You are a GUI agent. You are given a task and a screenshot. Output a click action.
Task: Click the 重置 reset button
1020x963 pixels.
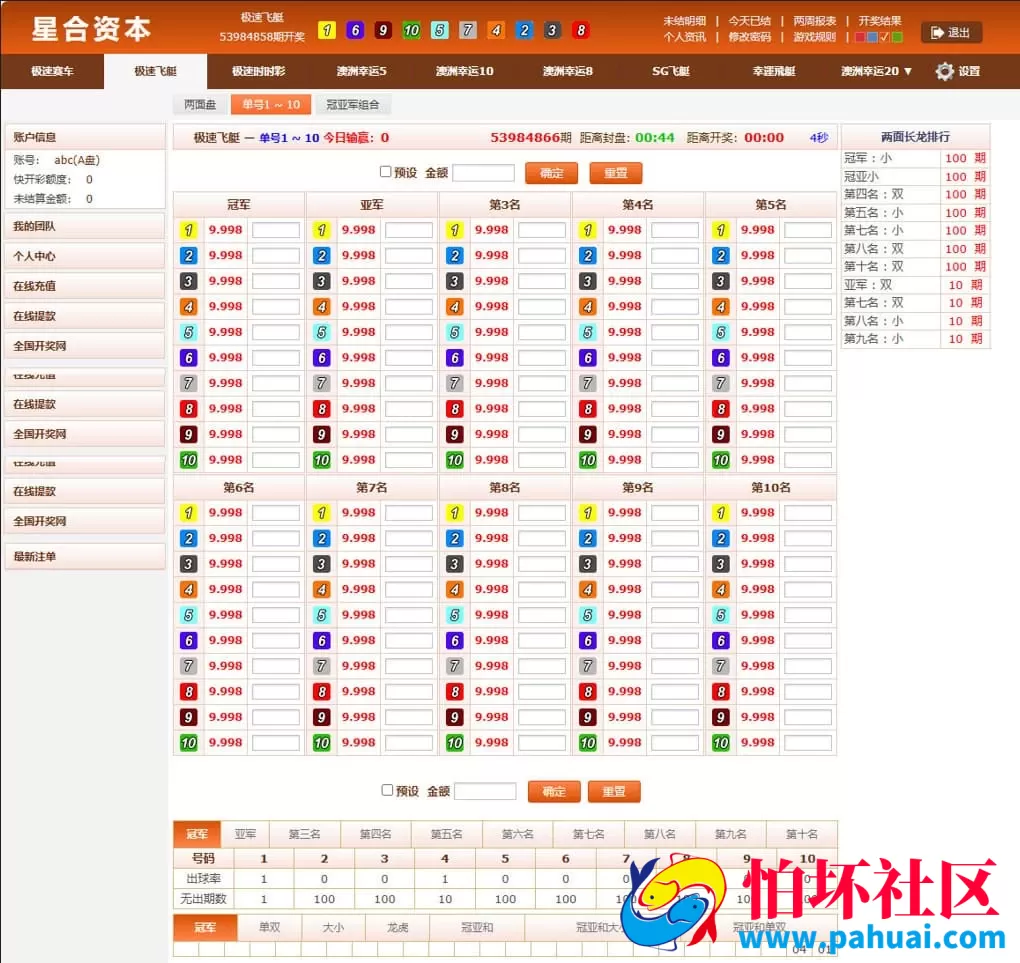pos(615,172)
